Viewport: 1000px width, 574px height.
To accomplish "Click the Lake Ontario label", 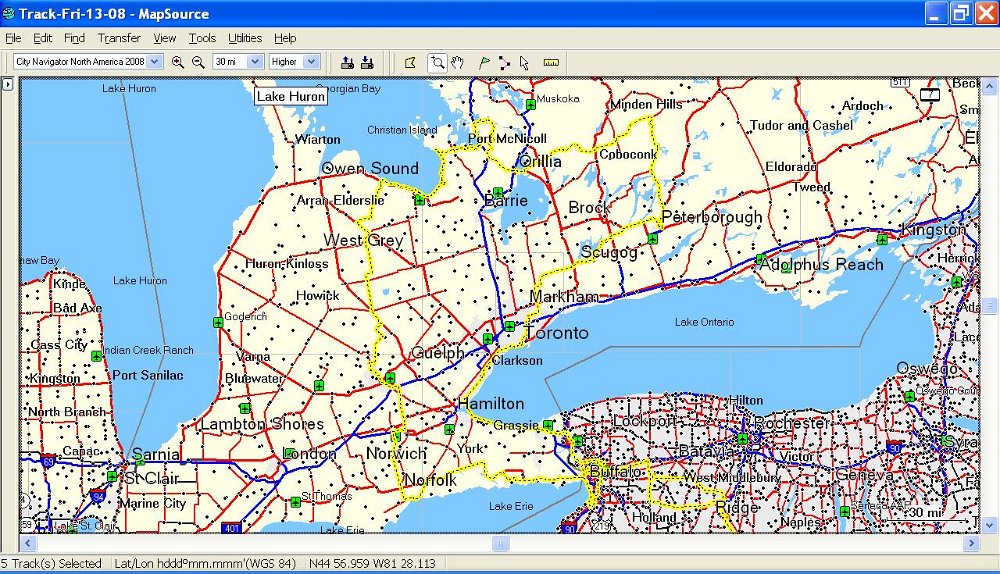I will [705, 322].
